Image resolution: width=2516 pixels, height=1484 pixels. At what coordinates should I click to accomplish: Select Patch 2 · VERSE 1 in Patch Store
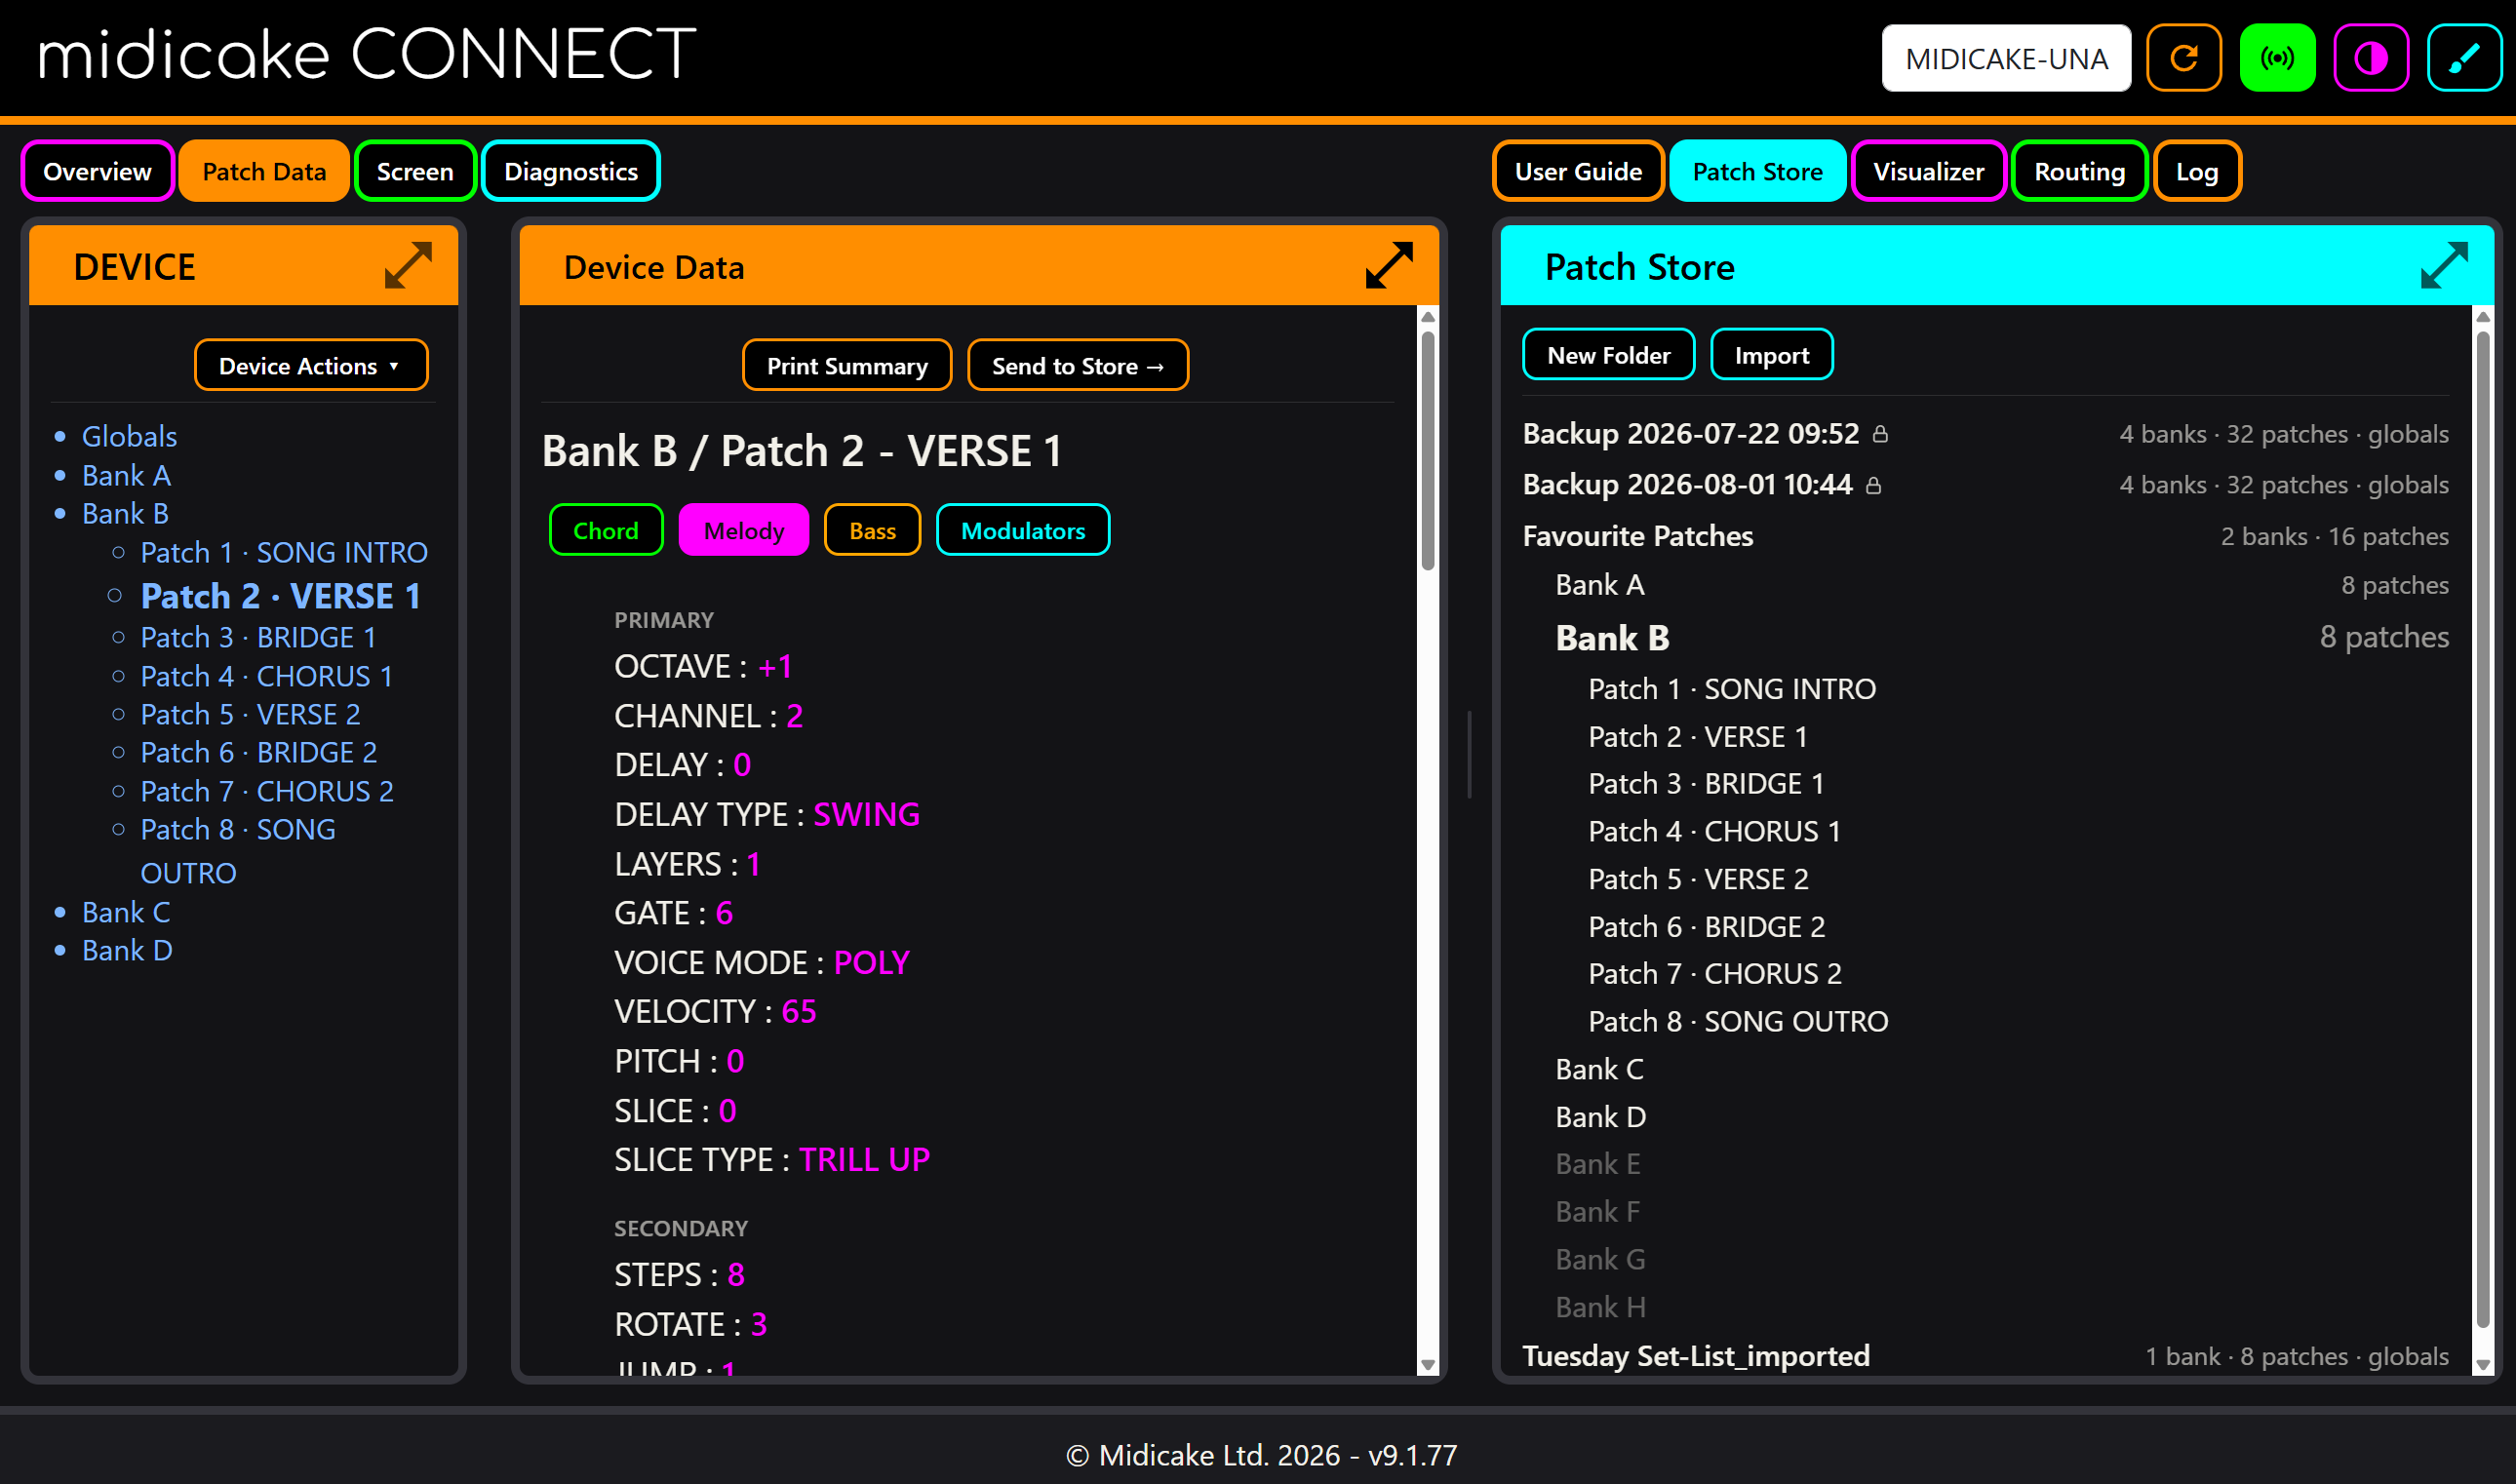click(1698, 737)
